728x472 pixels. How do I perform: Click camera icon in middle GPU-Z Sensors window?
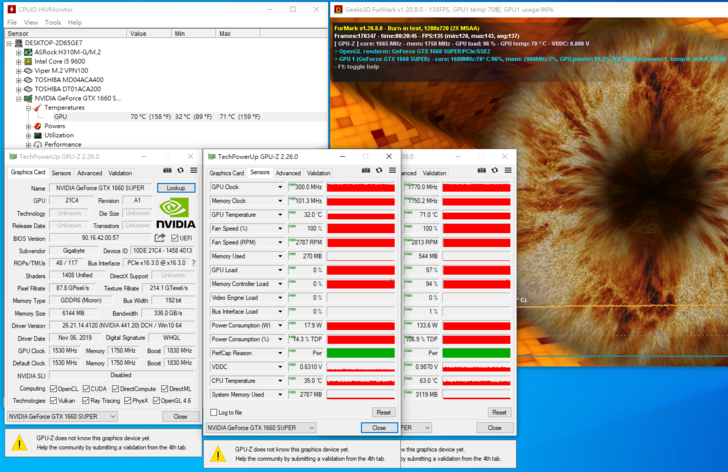point(364,171)
